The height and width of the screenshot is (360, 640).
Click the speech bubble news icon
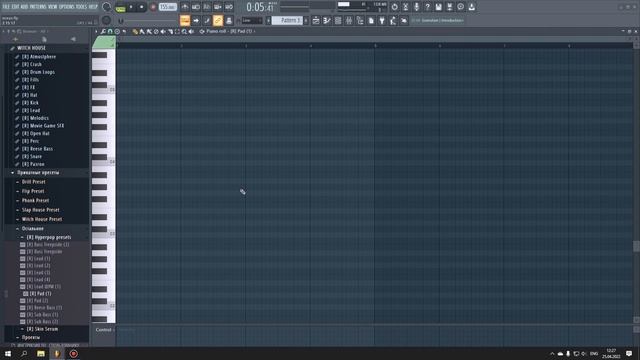point(460,7)
